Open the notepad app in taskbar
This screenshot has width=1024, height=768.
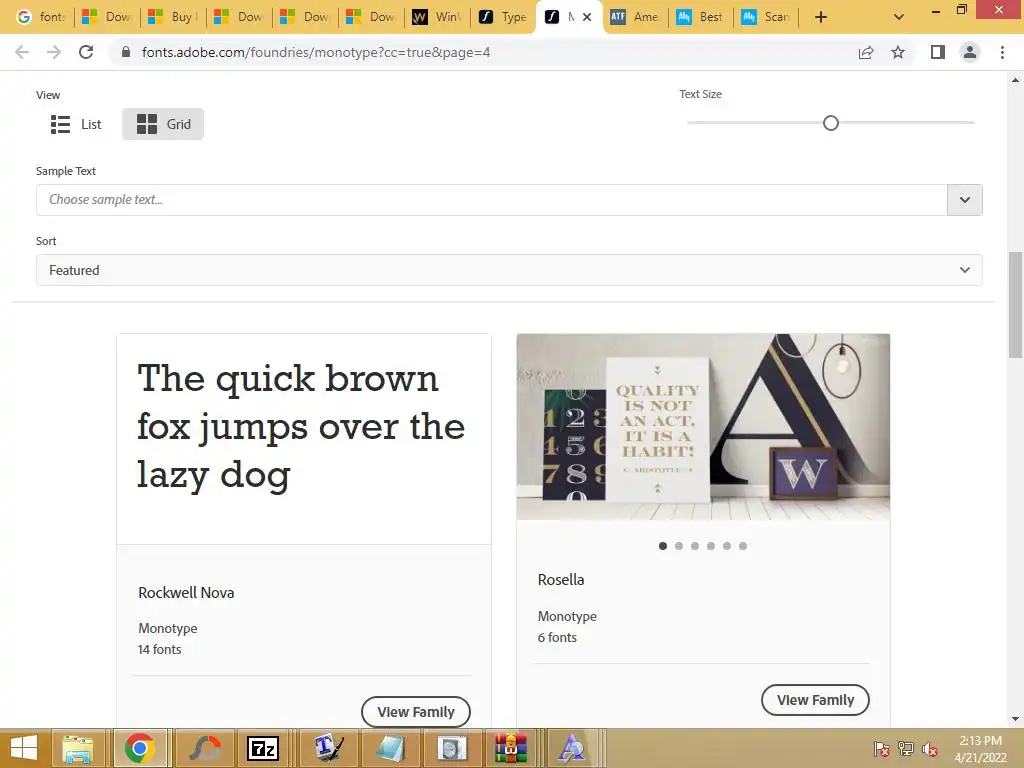click(390, 748)
